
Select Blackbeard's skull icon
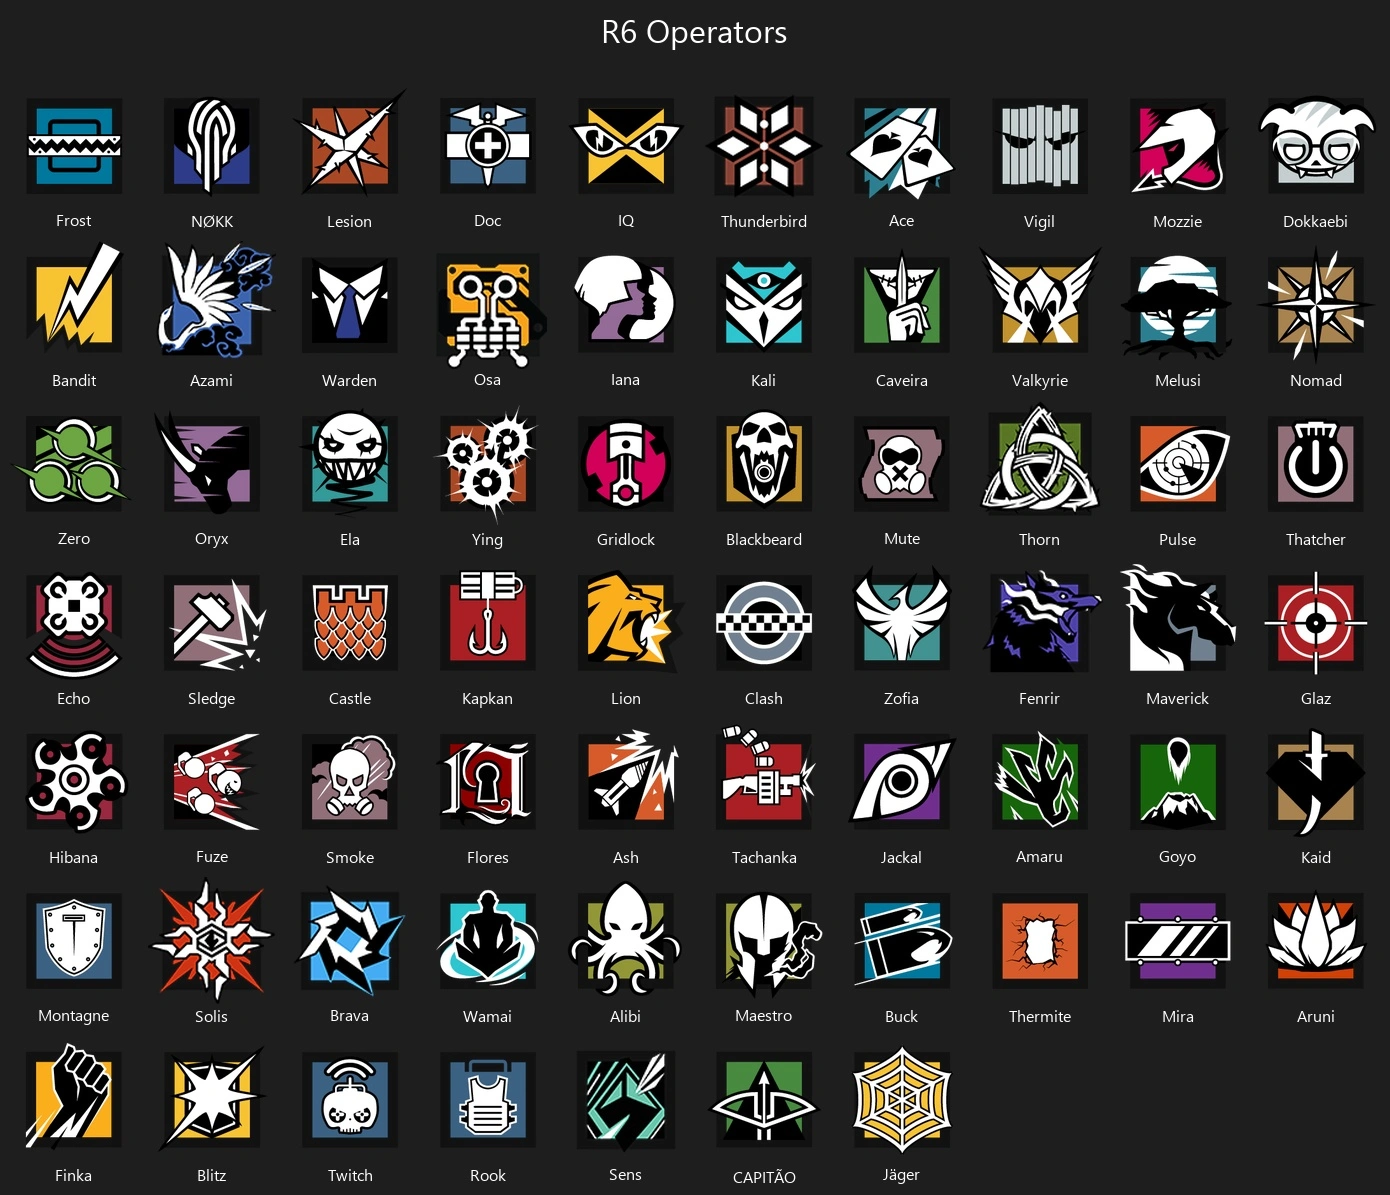(x=764, y=463)
